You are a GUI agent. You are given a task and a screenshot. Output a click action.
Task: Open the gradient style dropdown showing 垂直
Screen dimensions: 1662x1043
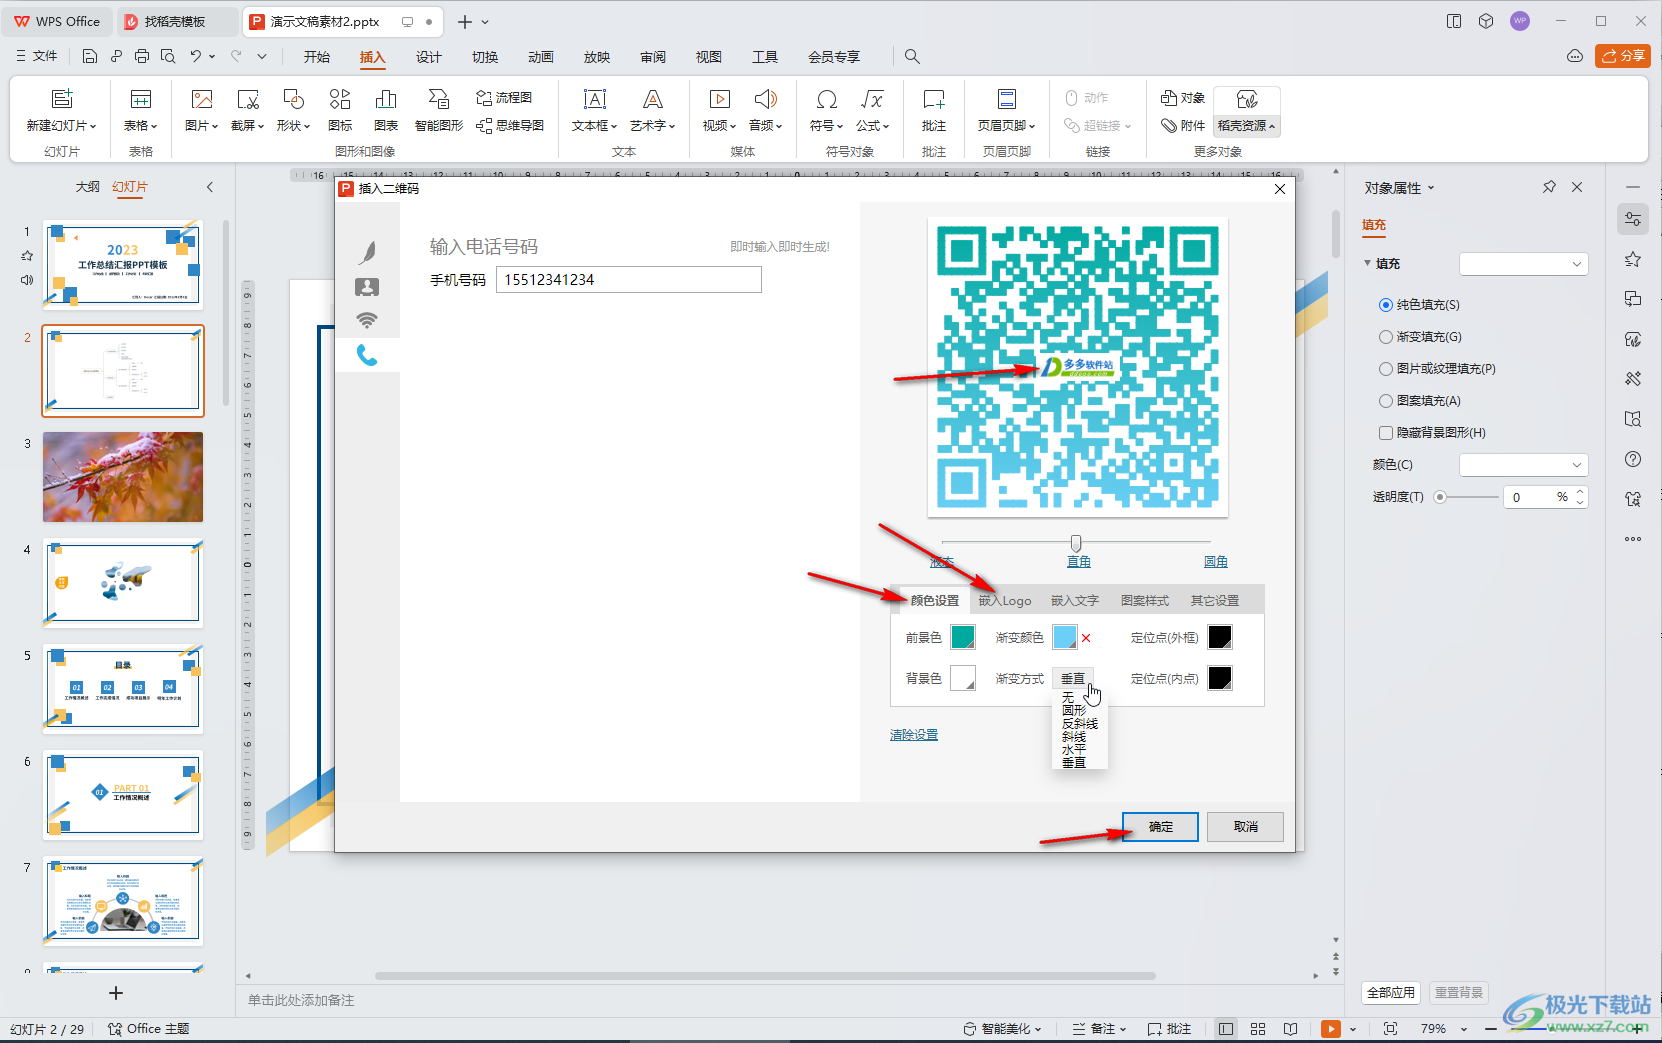pos(1073,679)
